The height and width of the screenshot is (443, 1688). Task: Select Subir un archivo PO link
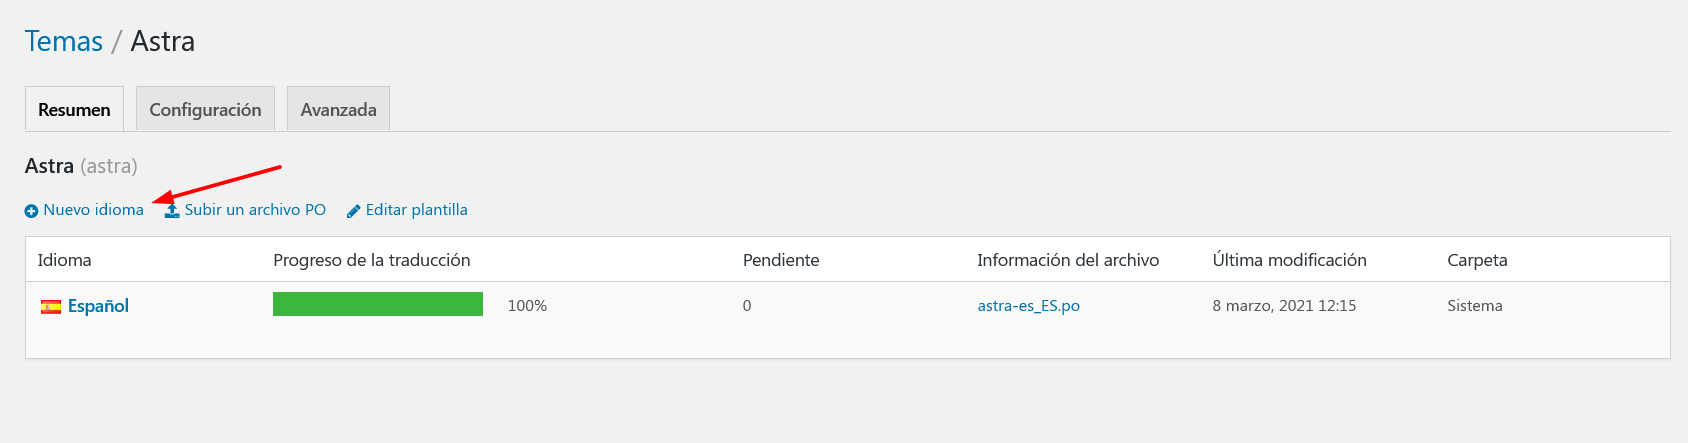[x=255, y=210]
